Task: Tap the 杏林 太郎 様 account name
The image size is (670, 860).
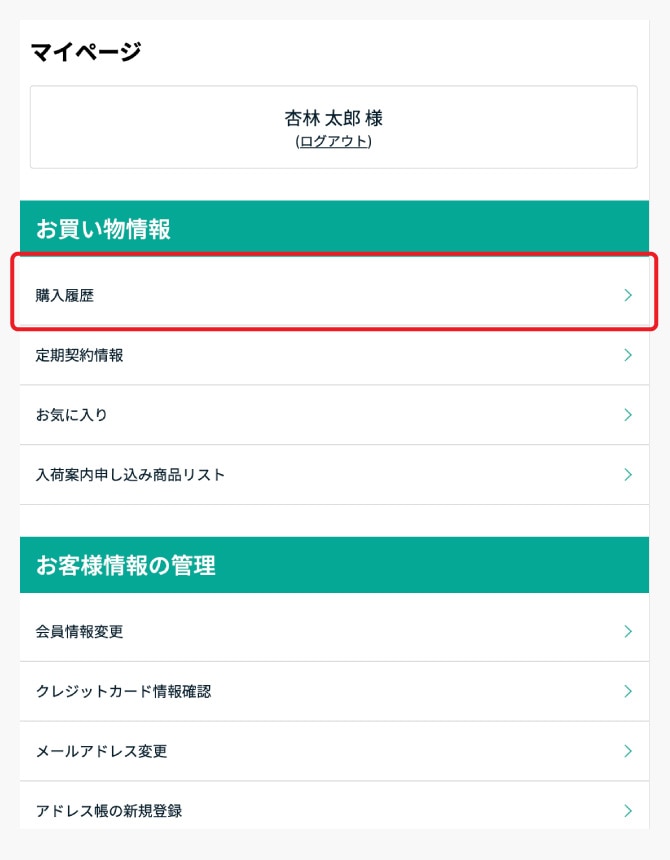Action: coord(334,118)
